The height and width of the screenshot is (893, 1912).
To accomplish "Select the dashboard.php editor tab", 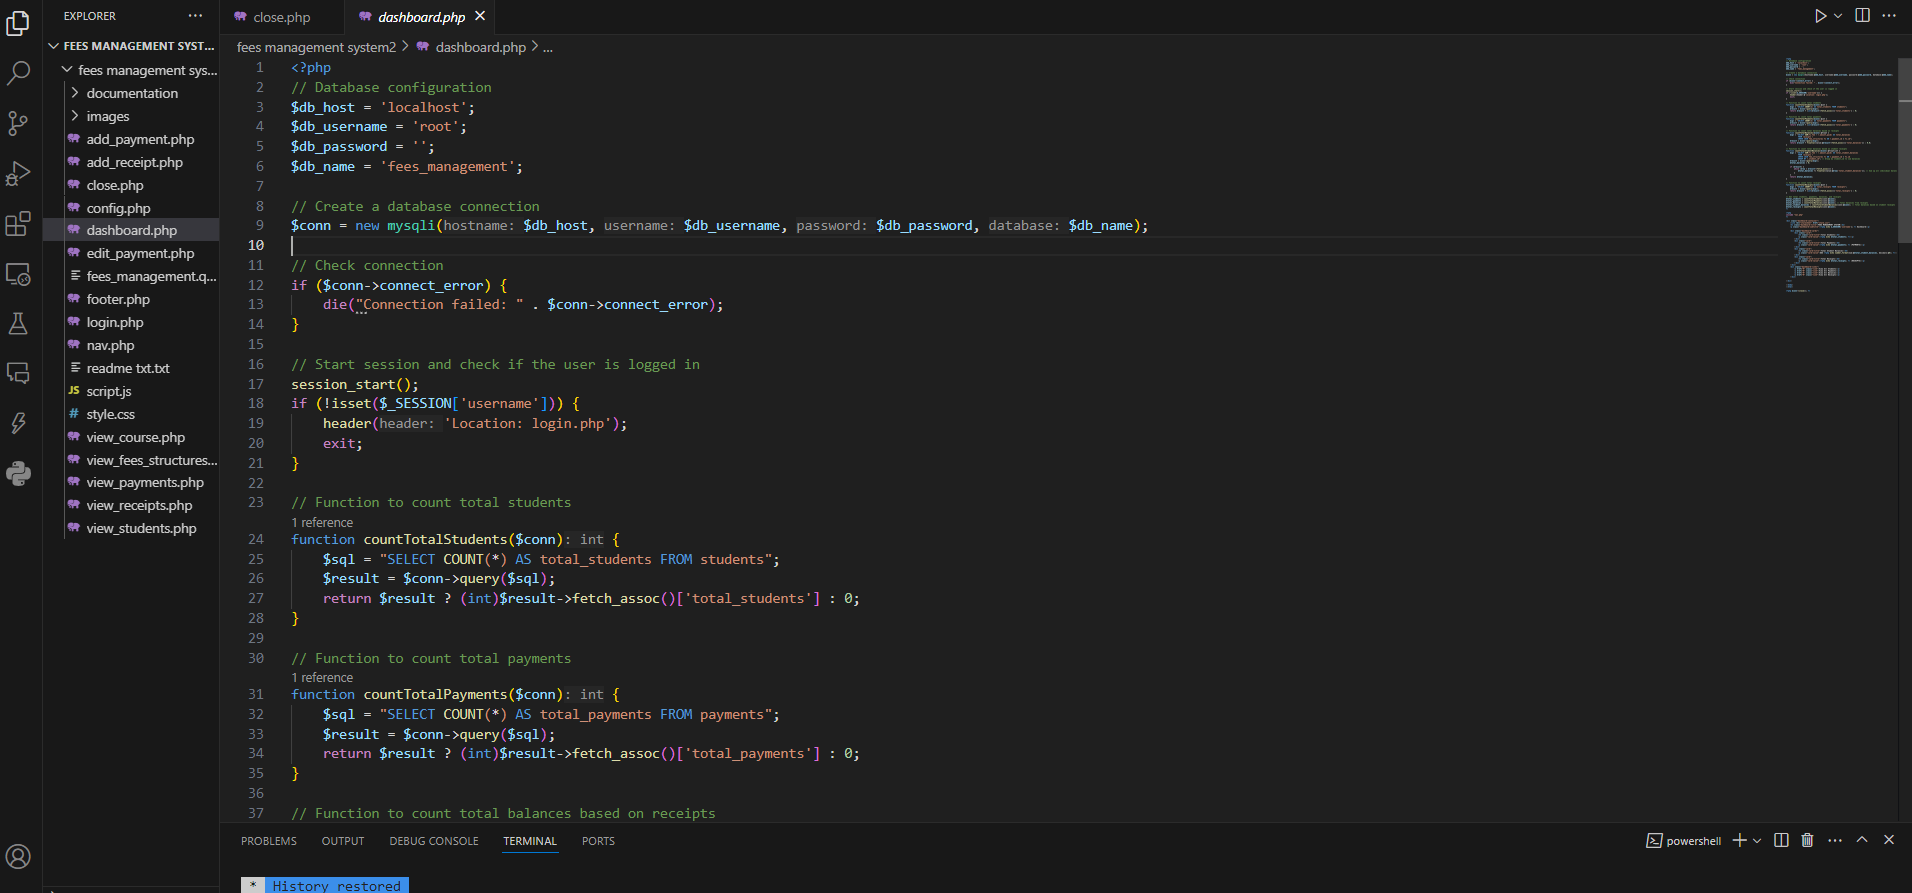I will click(x=421, y=17).
